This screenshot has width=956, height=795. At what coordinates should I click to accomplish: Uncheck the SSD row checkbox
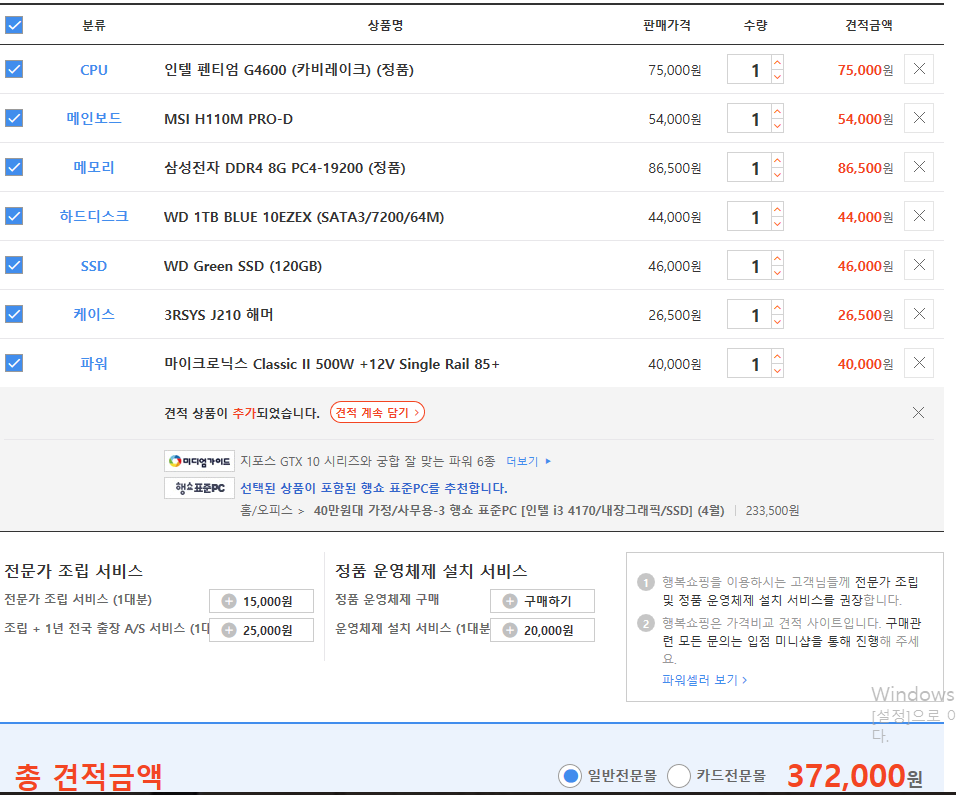14,265
